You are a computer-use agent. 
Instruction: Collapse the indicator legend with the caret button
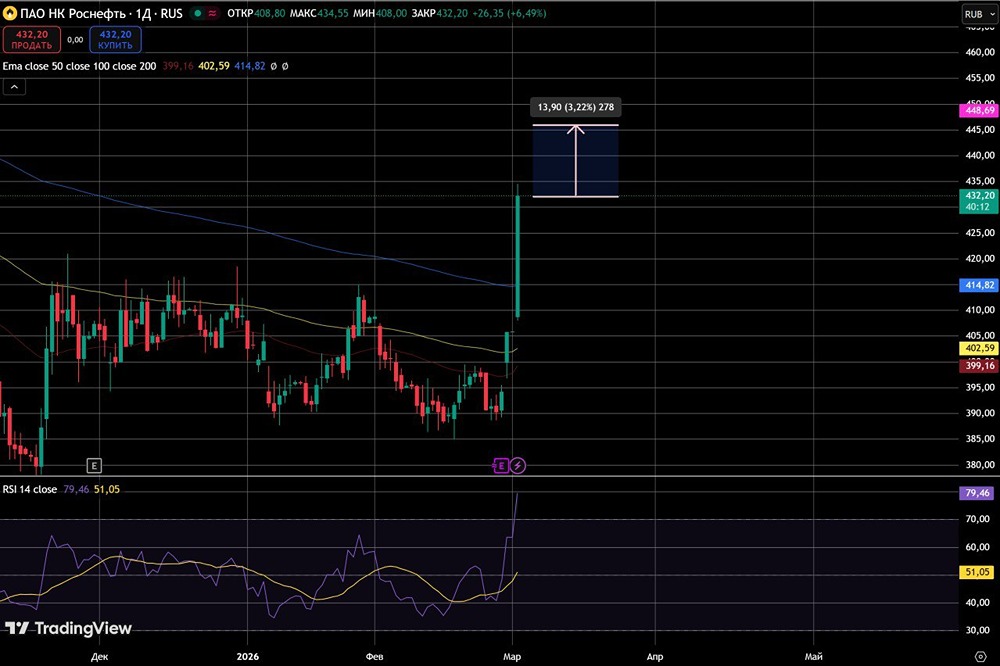click(14, 87)
